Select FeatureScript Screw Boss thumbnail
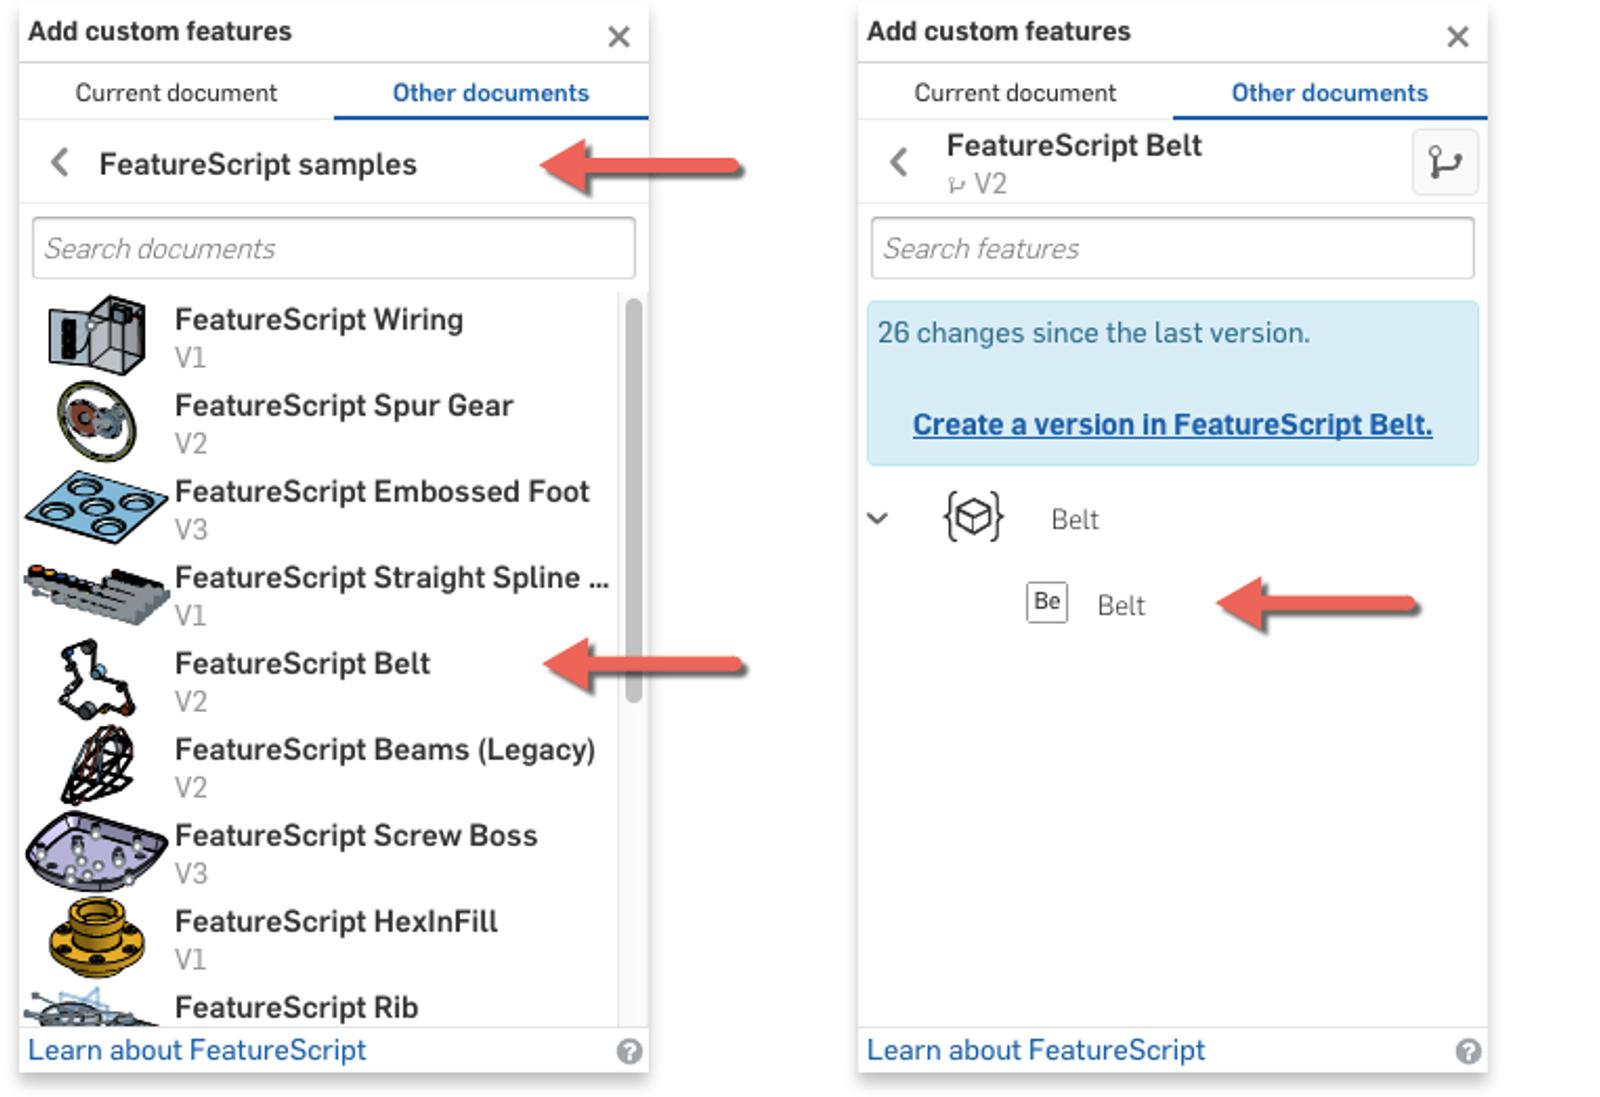Viewport: 1600px width, 1097px height. (96, 851)
